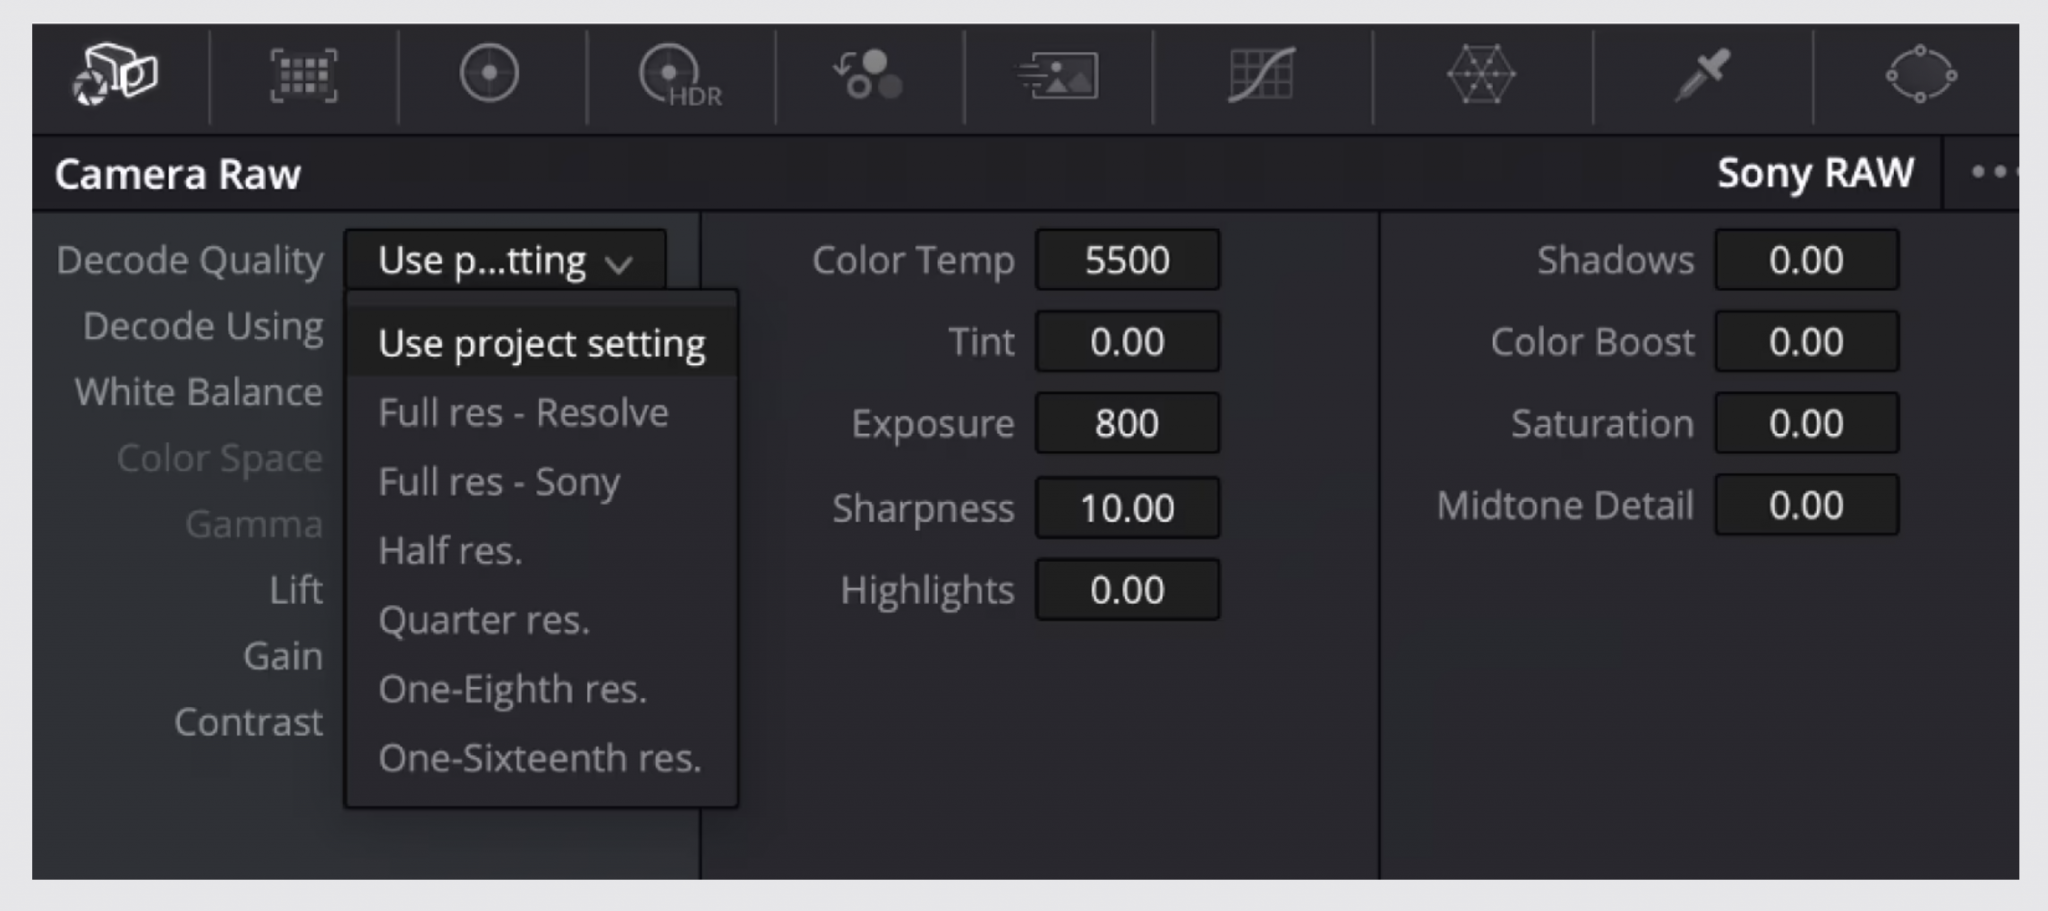Select the Color Match palette icon
This screenshot has height=911, width=2048.
304,75
